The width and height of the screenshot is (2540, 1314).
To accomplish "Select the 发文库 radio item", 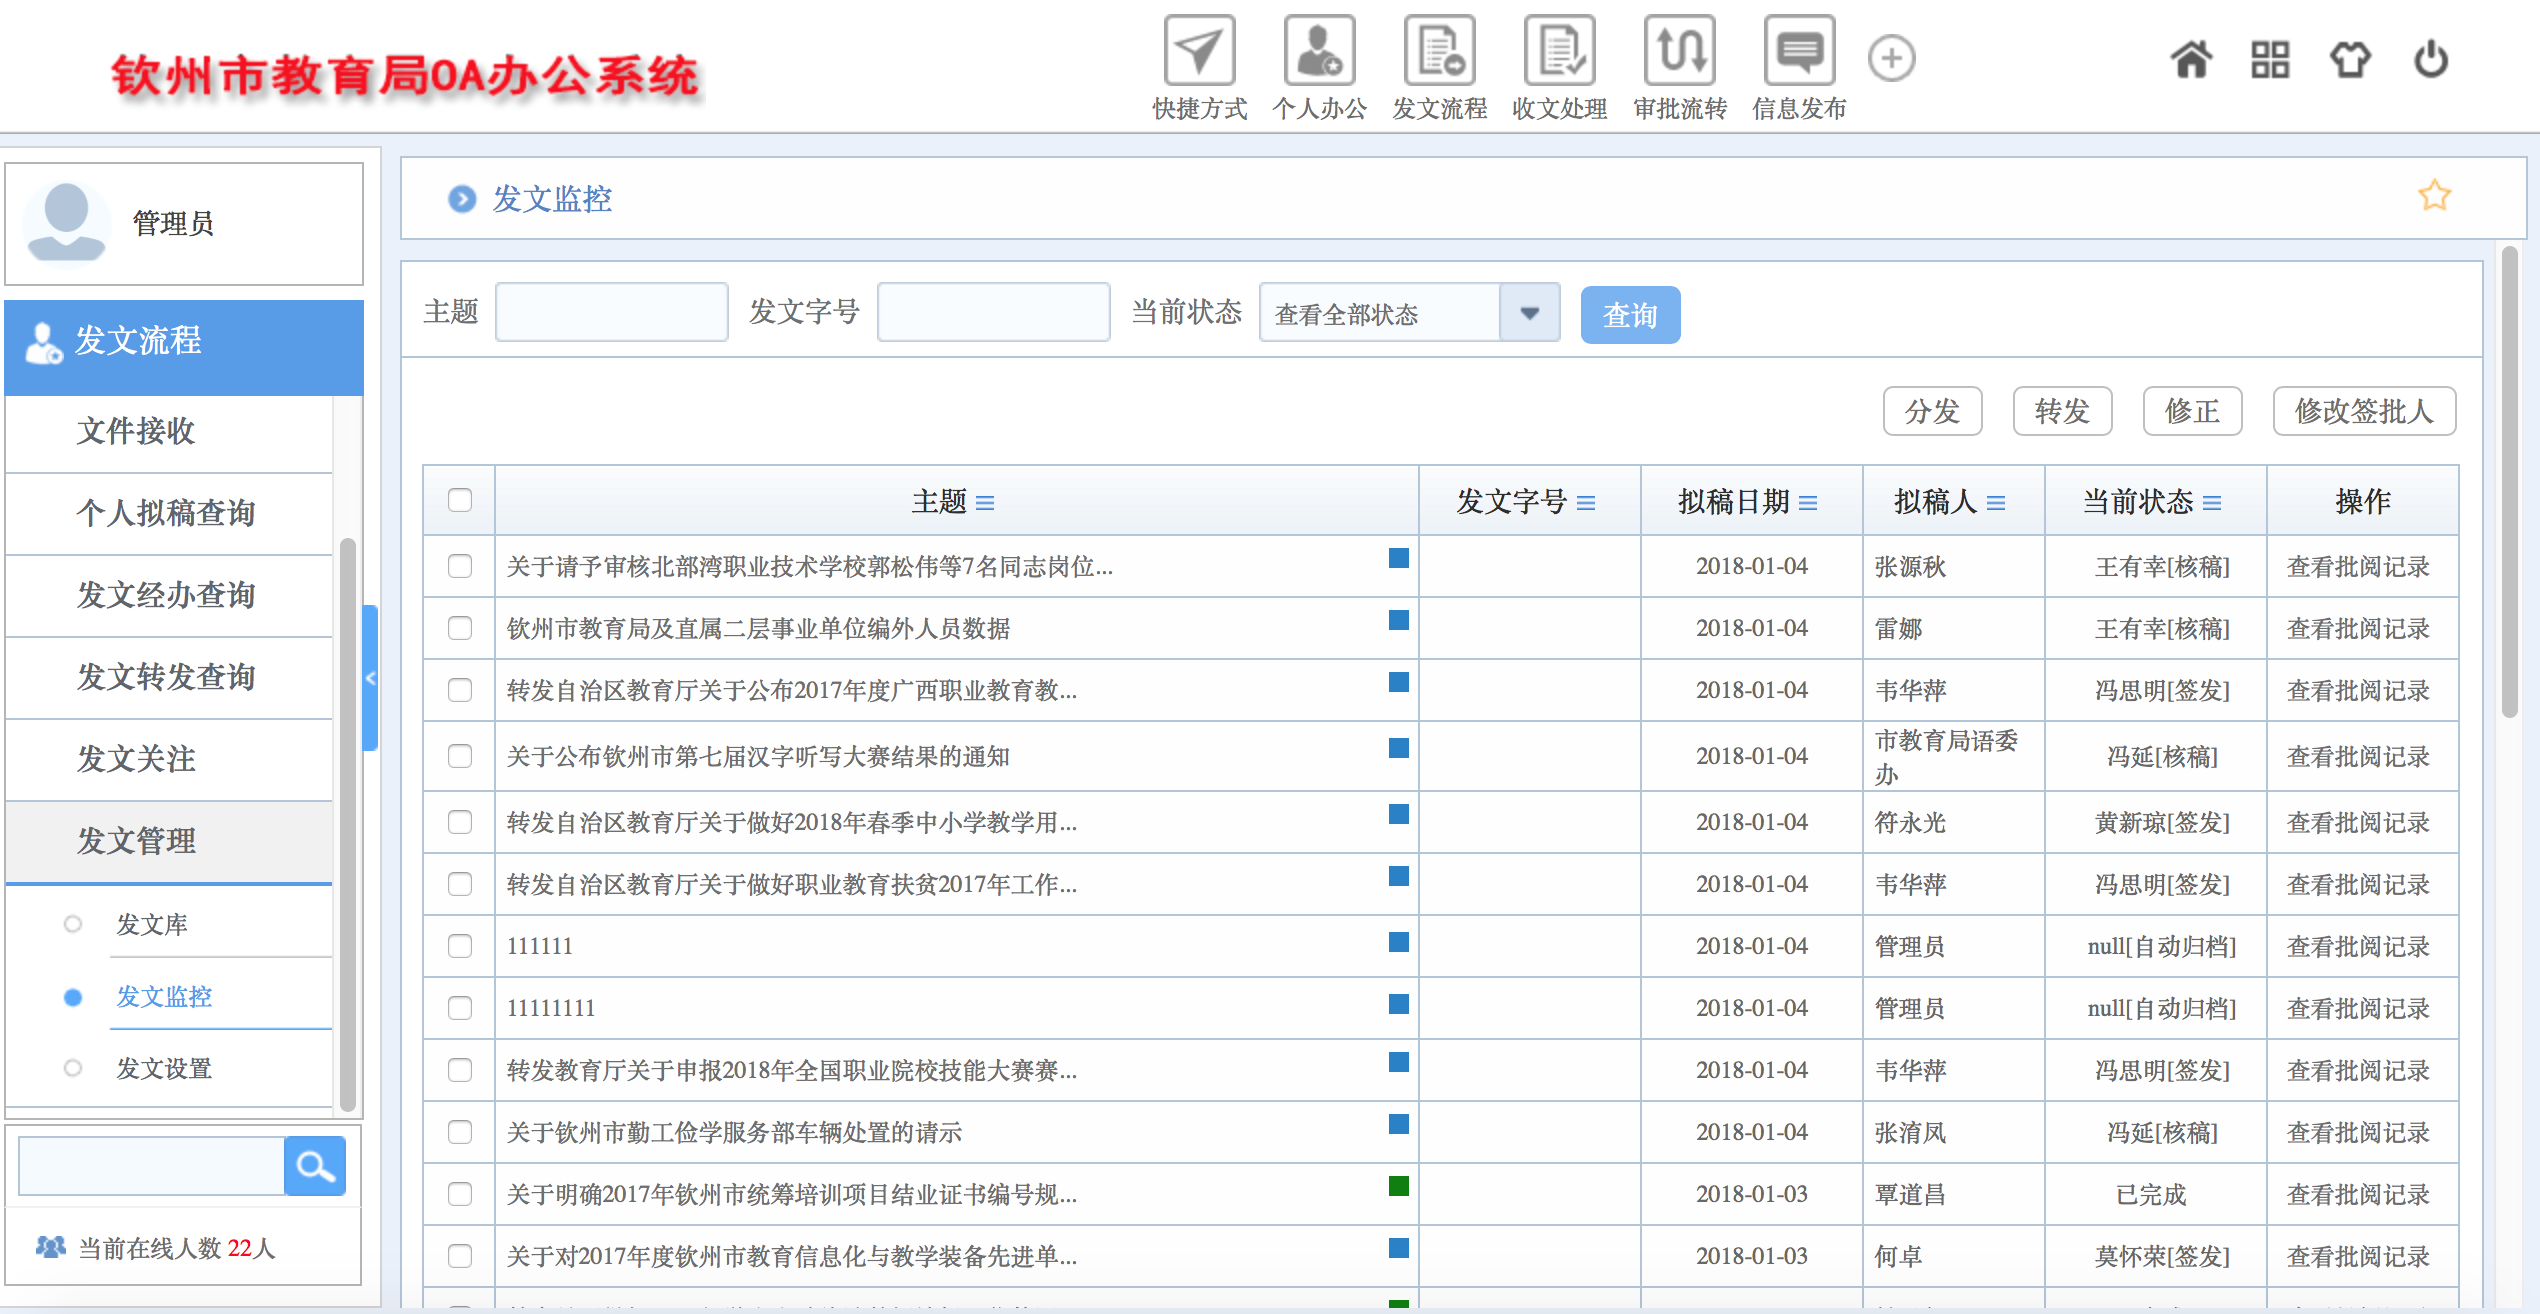I will [x=73, y=924].
